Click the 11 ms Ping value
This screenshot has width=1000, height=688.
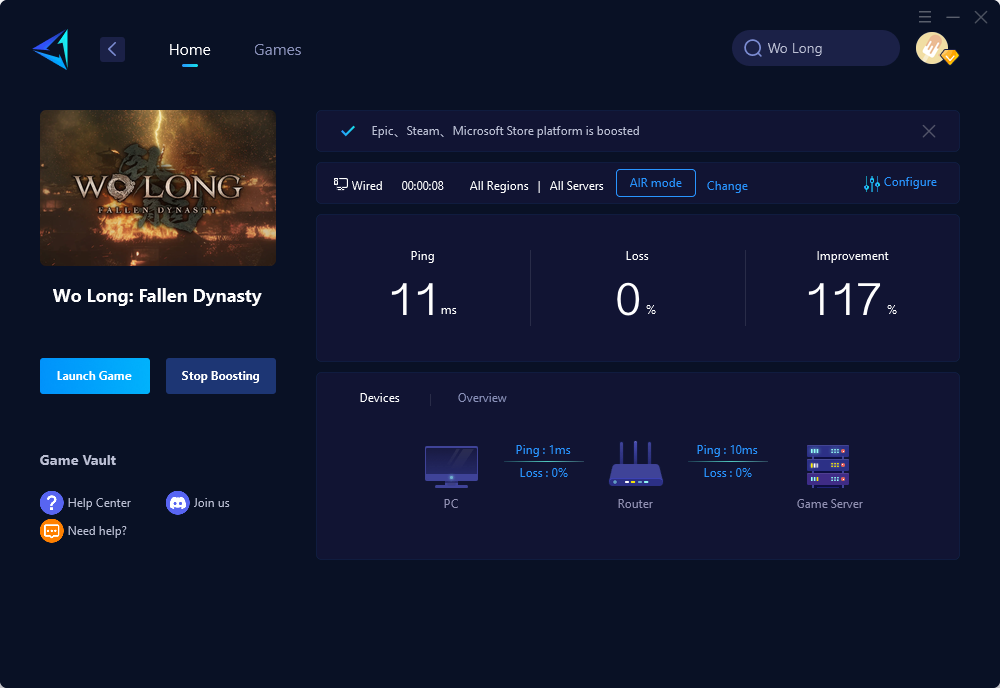click(x=423, y=299)
